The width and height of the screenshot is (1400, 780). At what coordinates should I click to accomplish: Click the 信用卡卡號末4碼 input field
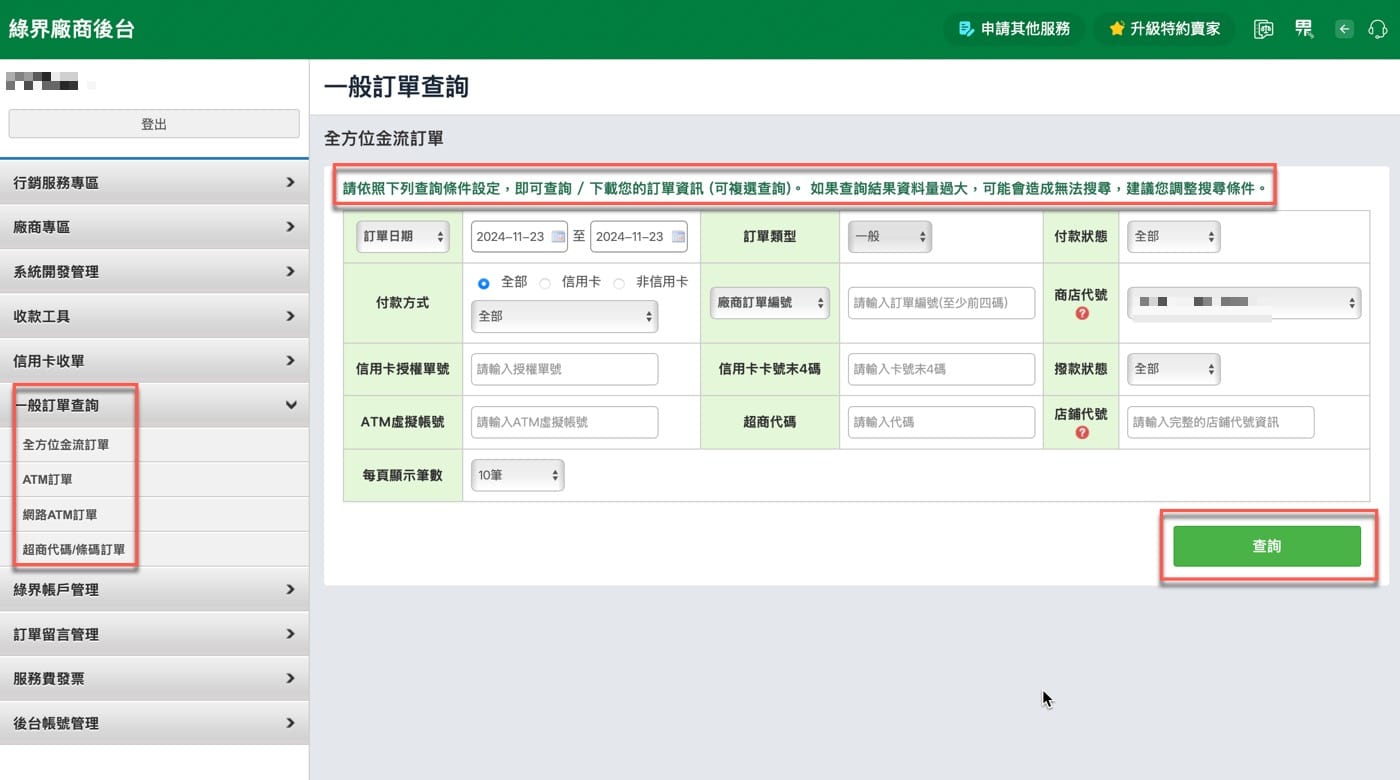point(941,369)
